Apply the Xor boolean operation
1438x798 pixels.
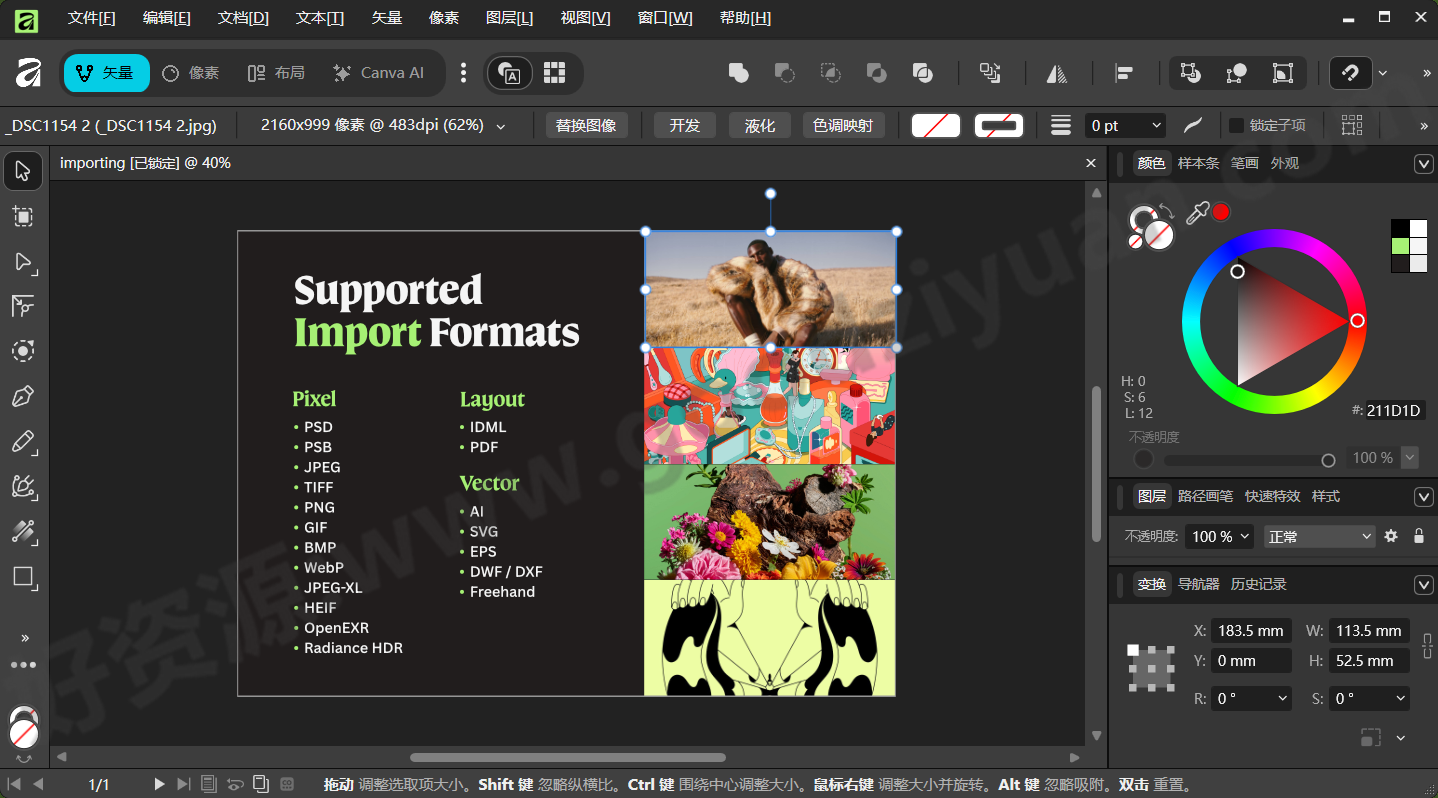(x=877, y=72)
